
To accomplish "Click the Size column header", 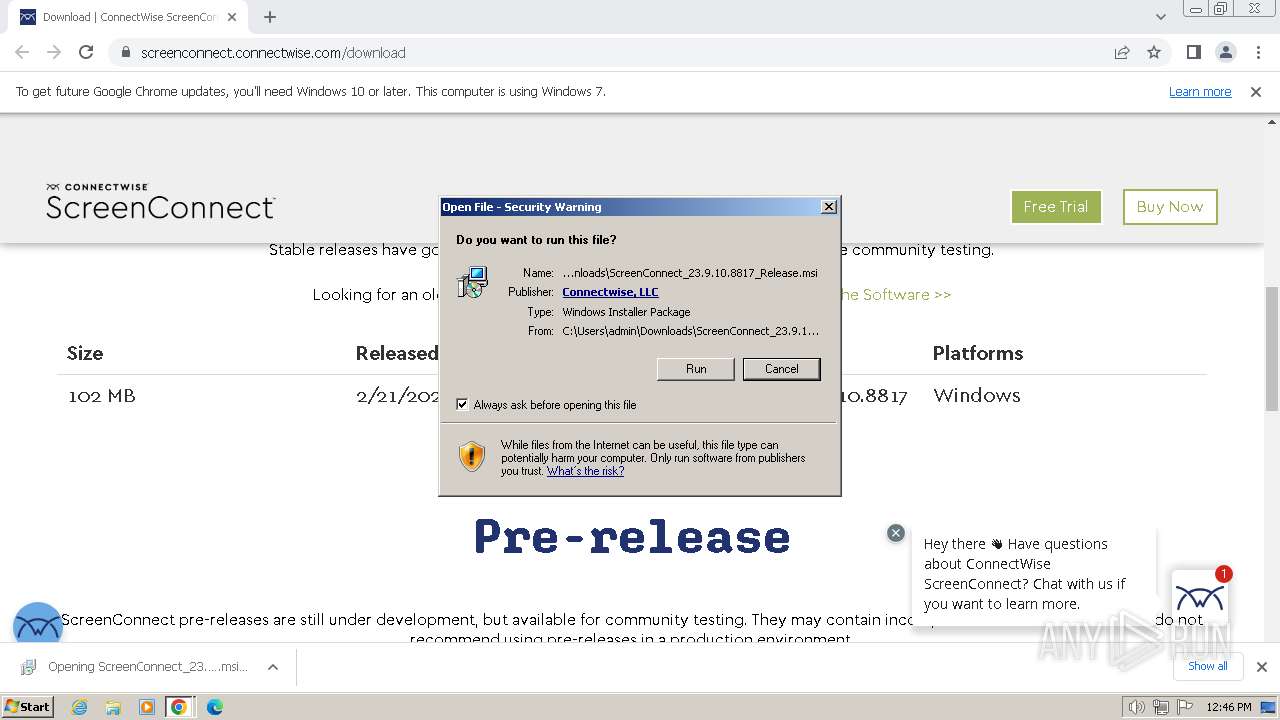I will click(x=85, y=353).
